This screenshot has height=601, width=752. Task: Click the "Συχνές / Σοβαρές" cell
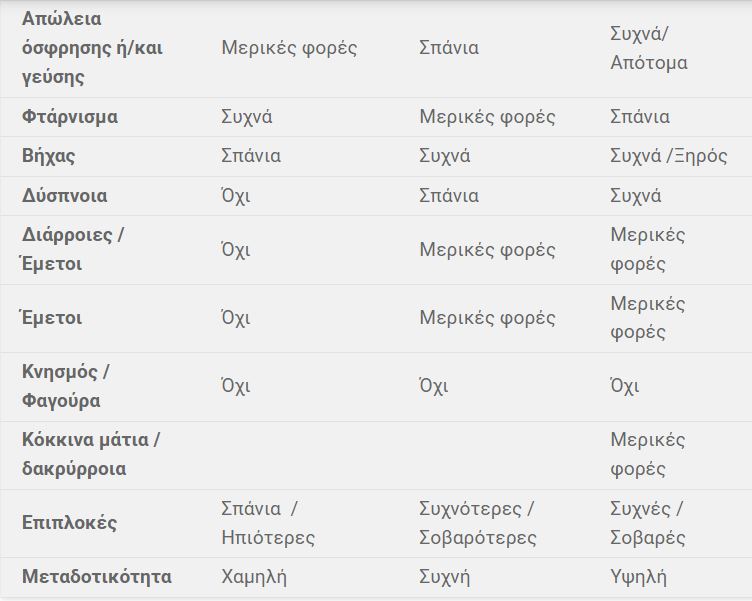[x=647, y=523]
